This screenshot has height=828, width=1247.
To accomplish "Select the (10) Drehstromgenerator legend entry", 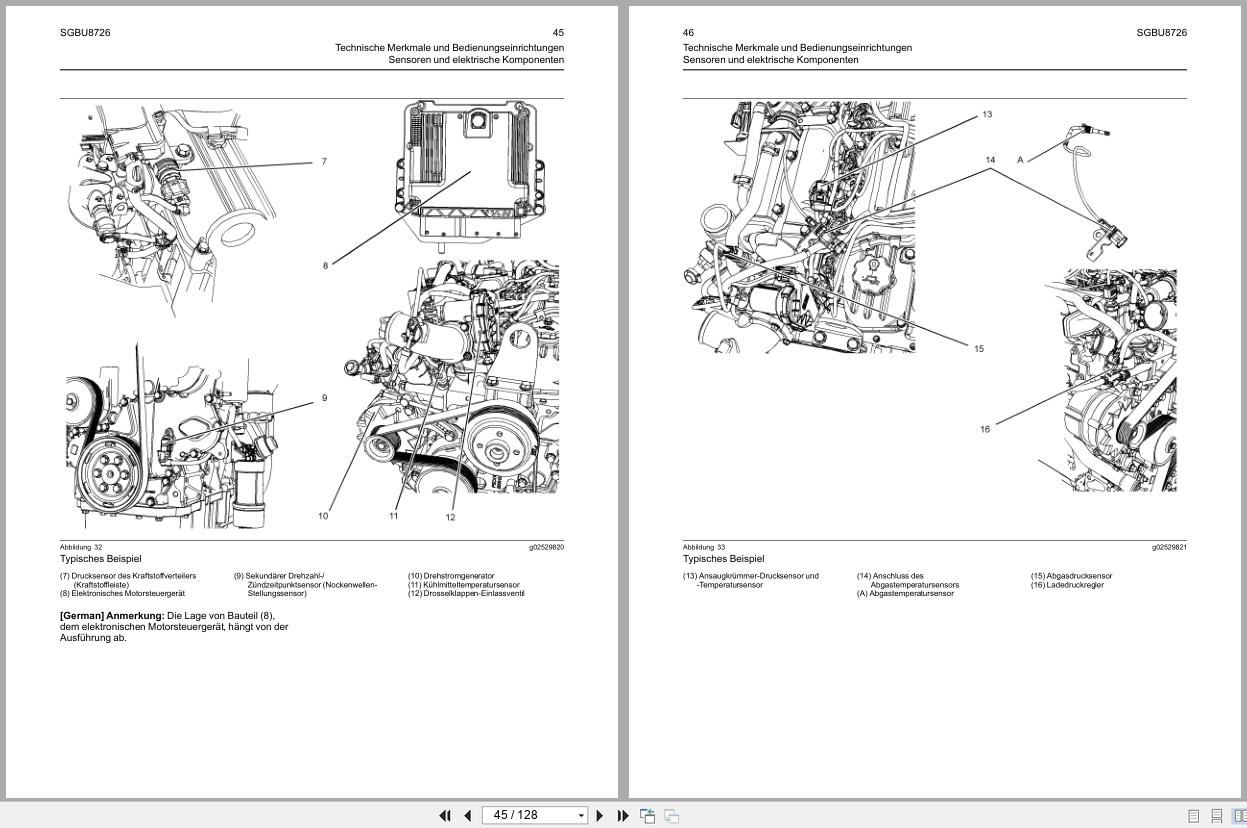I will 451,576.
